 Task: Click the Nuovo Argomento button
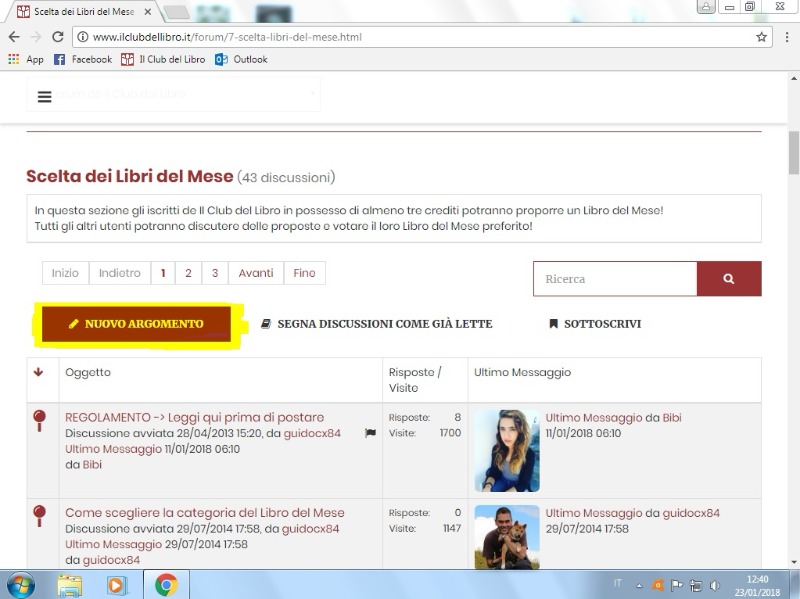(x=136, y=324)
